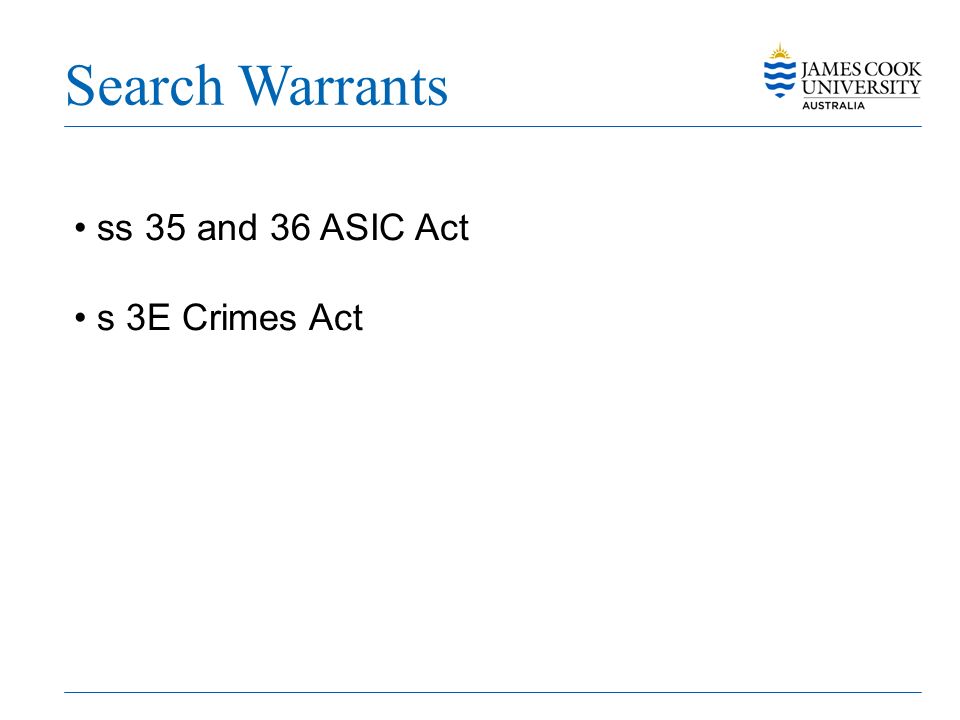Click the word 'Search' in the title
Viewport: 960px width, 720px height.
(144, 86)
